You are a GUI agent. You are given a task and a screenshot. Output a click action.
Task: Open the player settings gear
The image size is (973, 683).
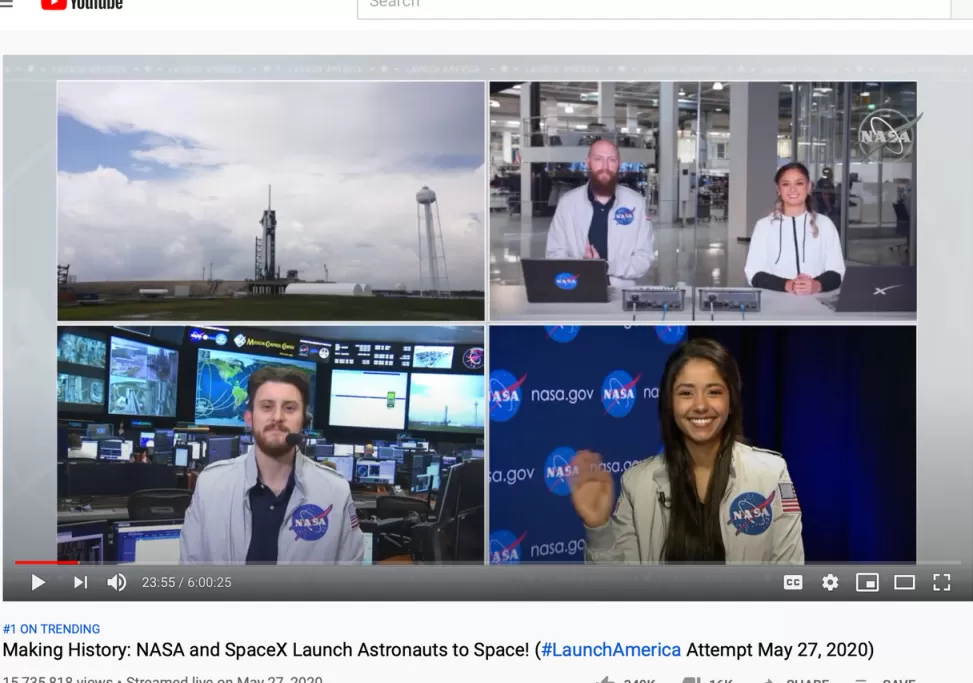[830, 583]
